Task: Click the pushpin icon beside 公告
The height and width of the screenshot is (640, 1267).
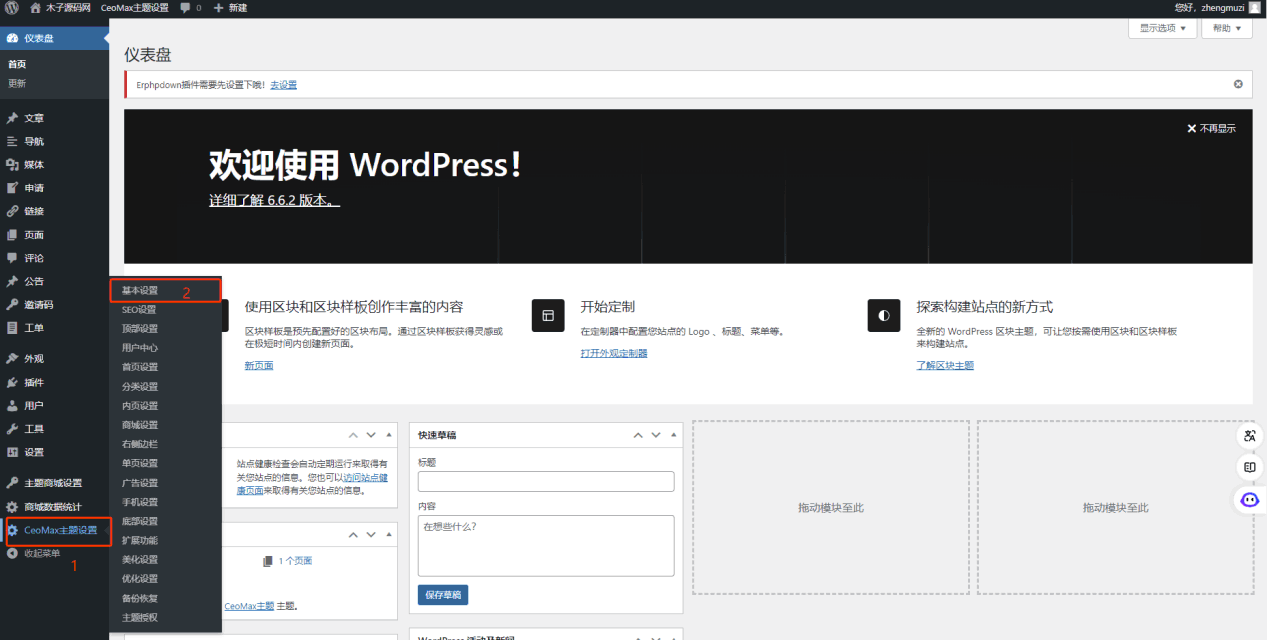Action: pos(12,281)
